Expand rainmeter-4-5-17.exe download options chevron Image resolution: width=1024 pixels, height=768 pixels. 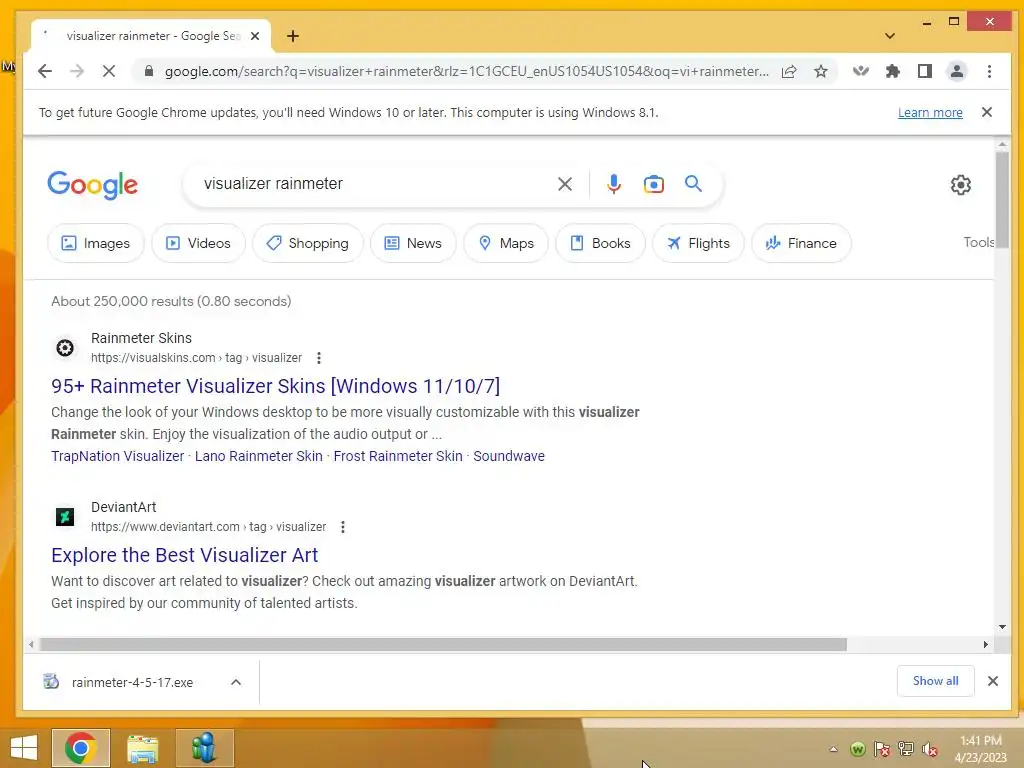click(x=236, y=682)
